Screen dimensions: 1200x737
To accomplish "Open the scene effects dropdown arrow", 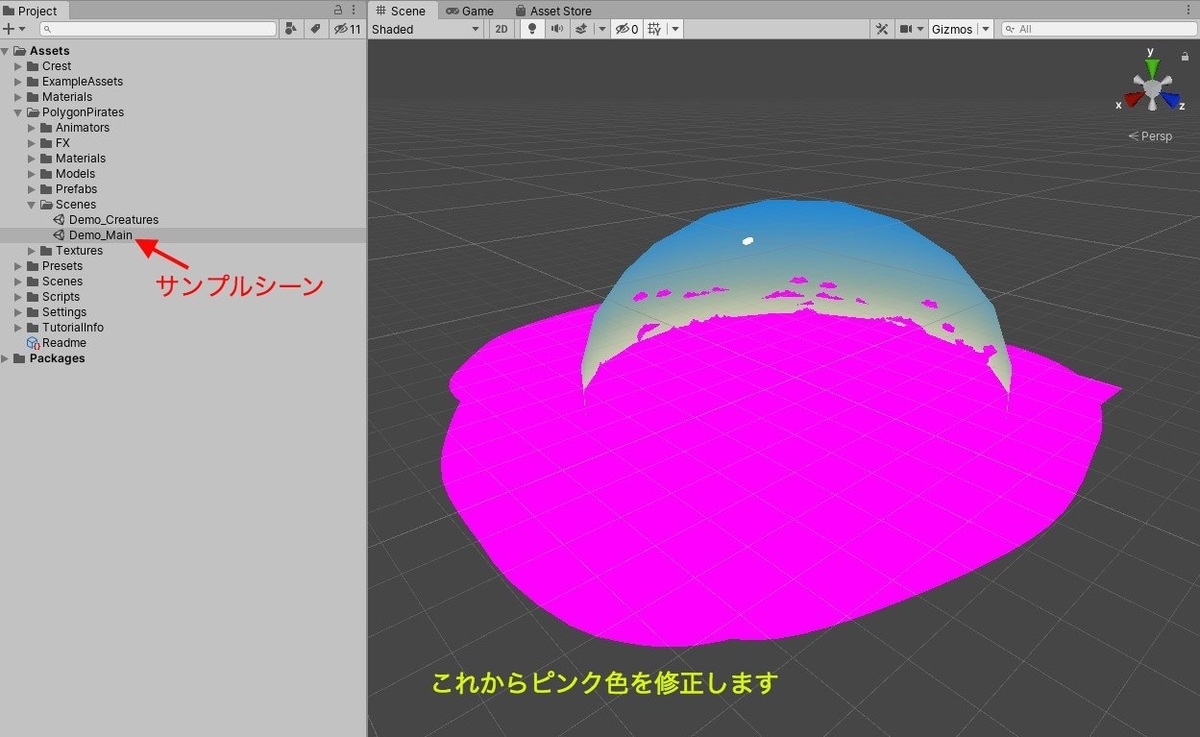I will click(601, 29).
